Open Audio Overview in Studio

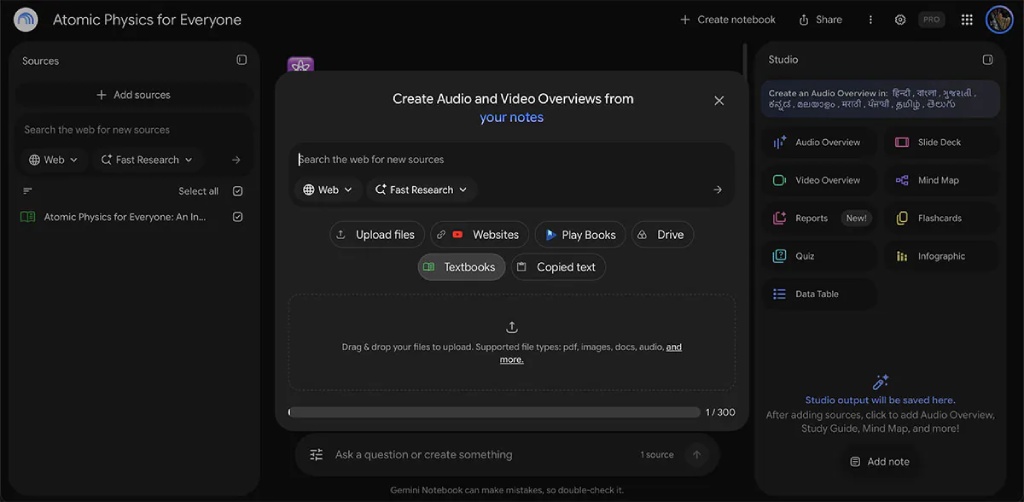coord(819,142)
